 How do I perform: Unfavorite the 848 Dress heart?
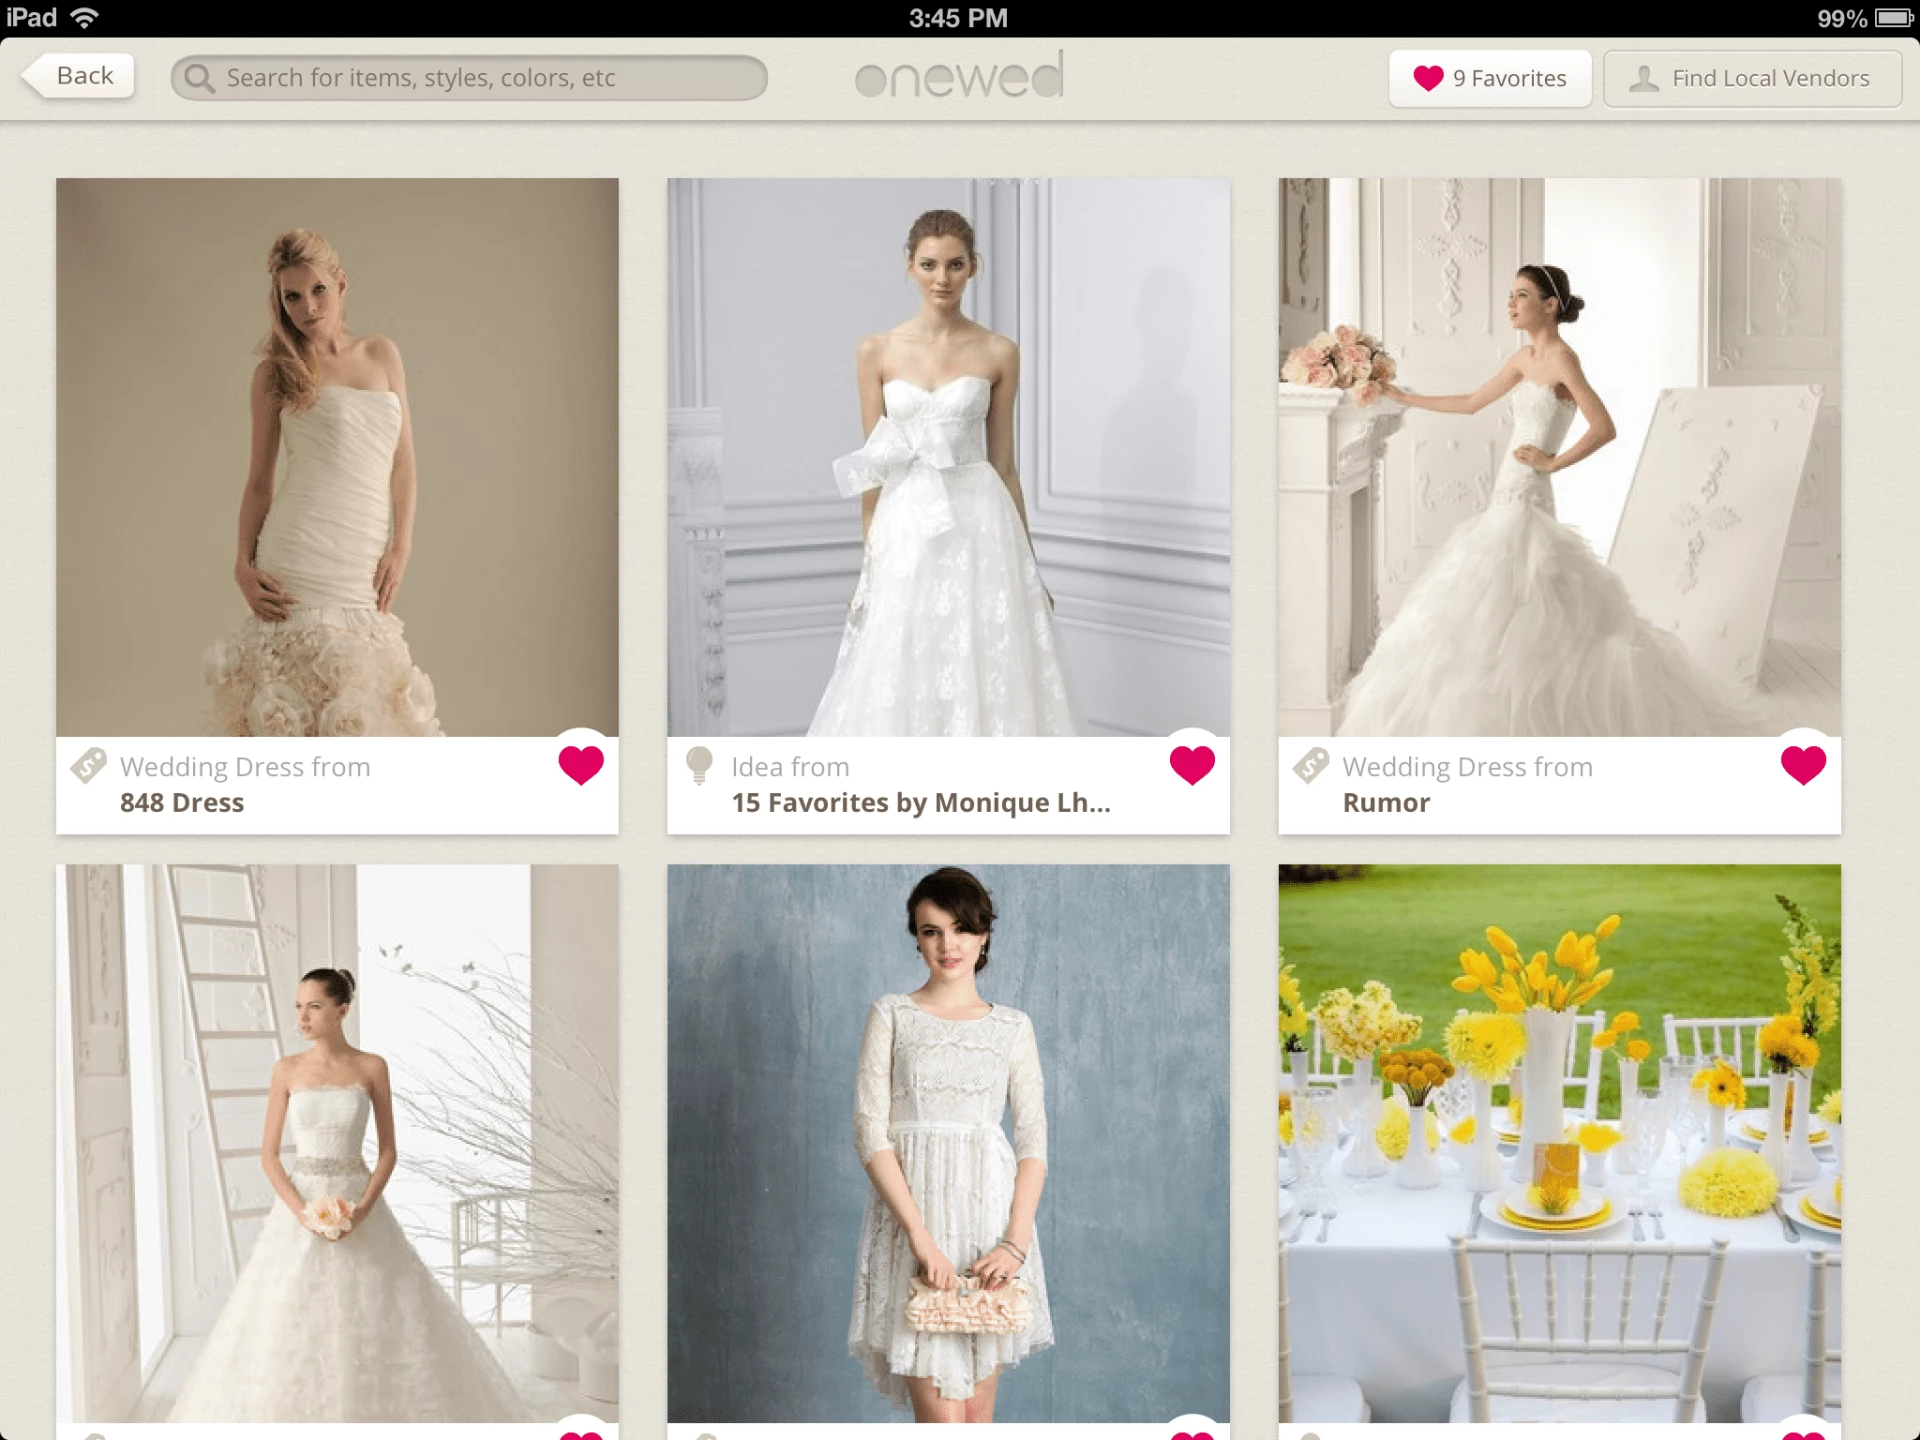tap(580, 765)
